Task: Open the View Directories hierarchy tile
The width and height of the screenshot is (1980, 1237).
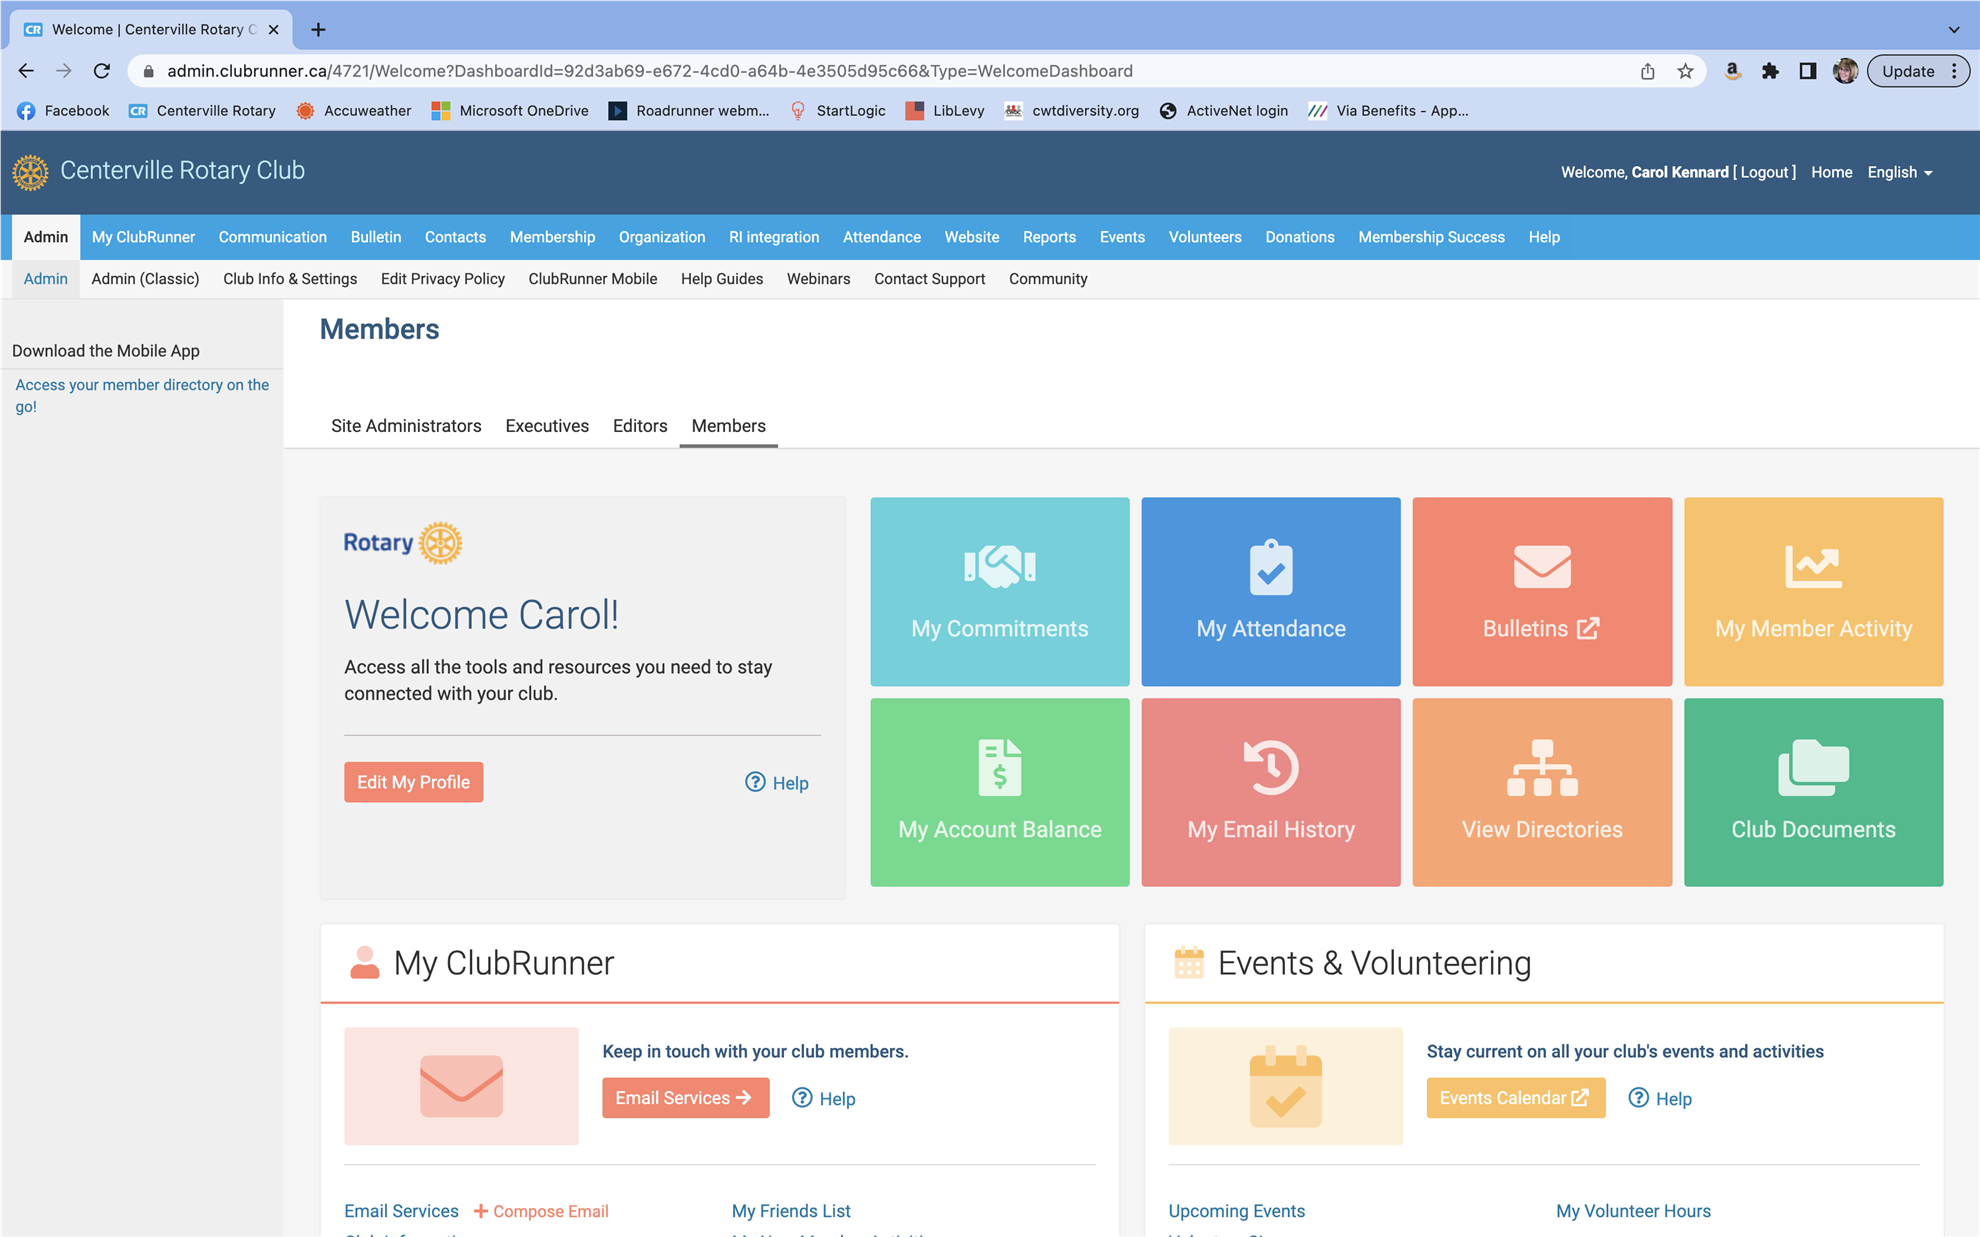Action: coord(1541,791)
